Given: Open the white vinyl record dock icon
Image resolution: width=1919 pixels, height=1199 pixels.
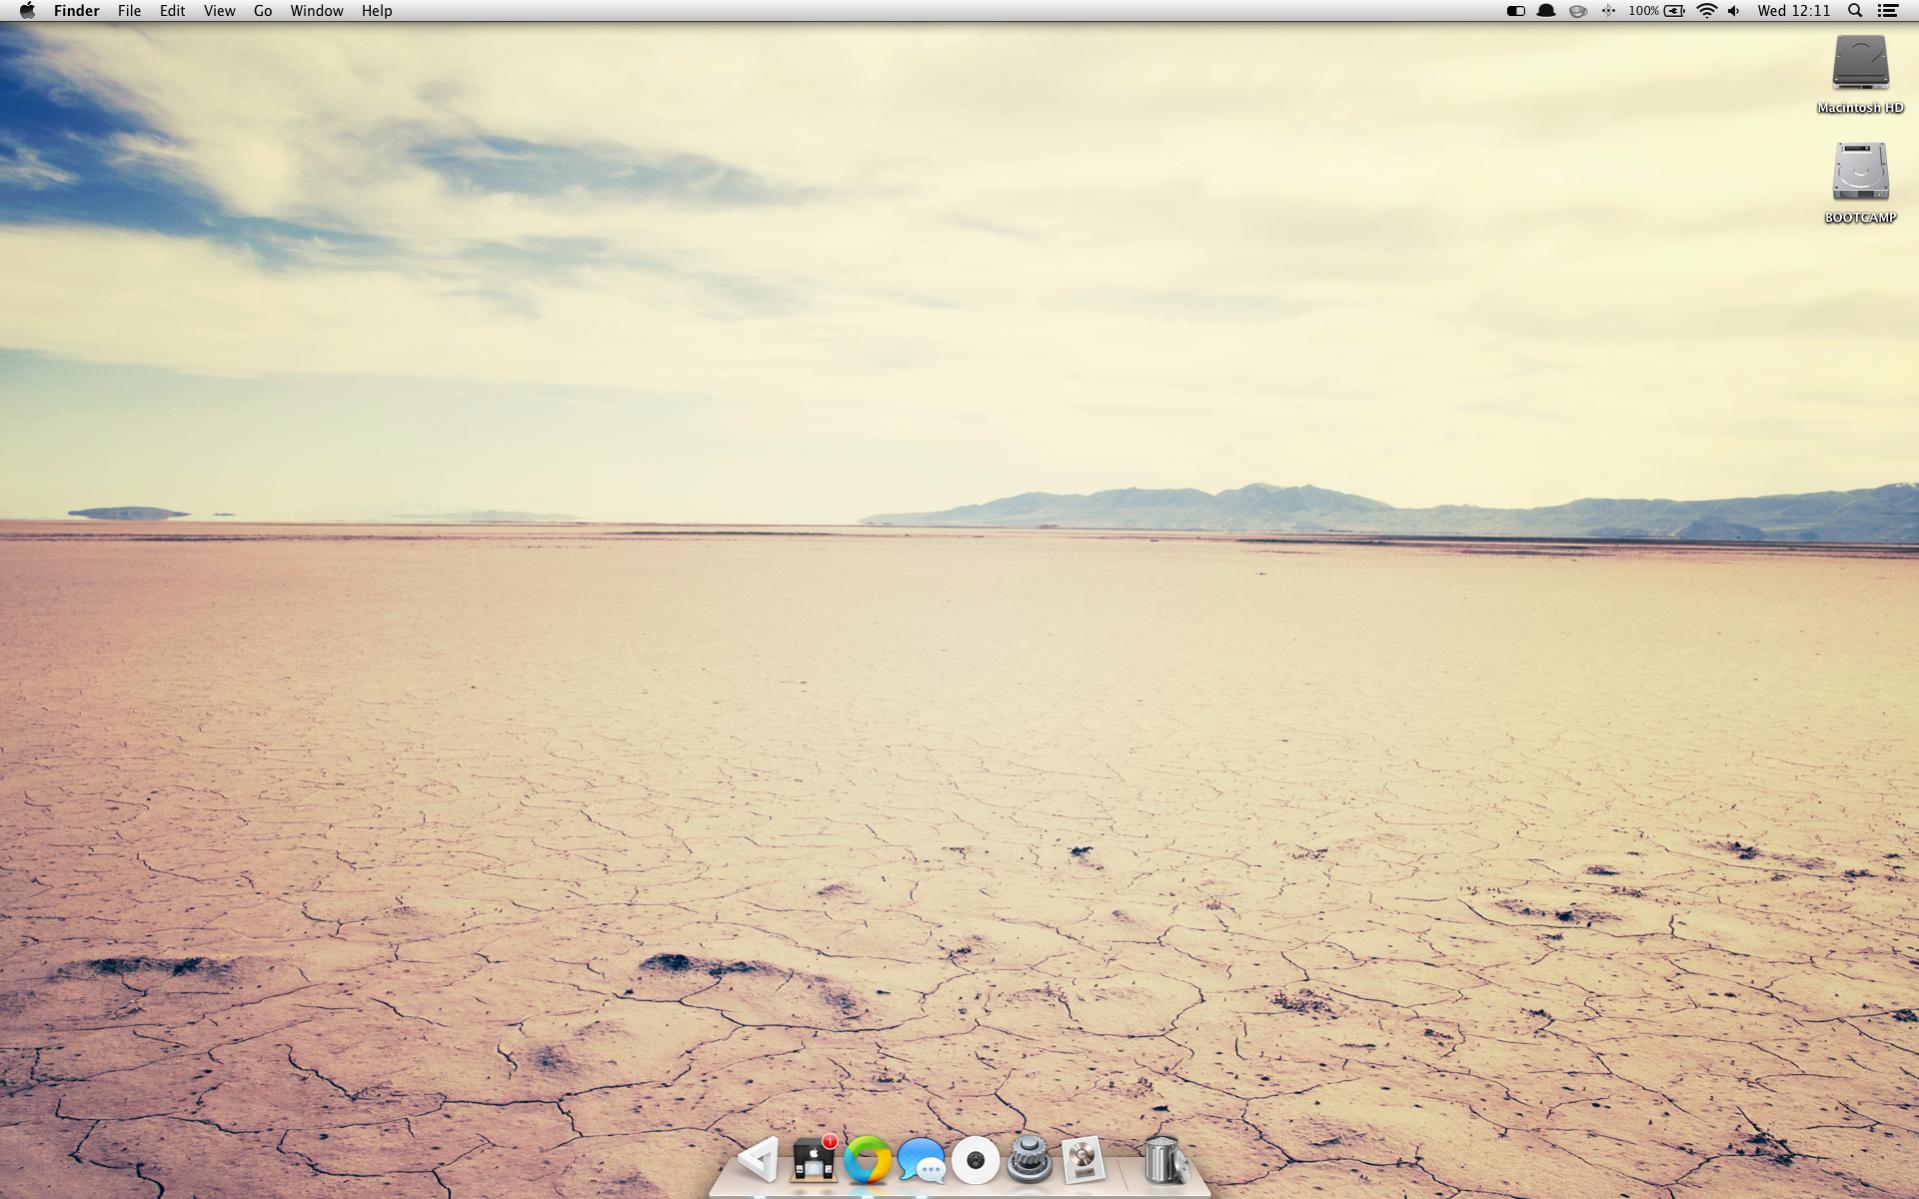Looking at the screenshot, I should (975, 1161).
